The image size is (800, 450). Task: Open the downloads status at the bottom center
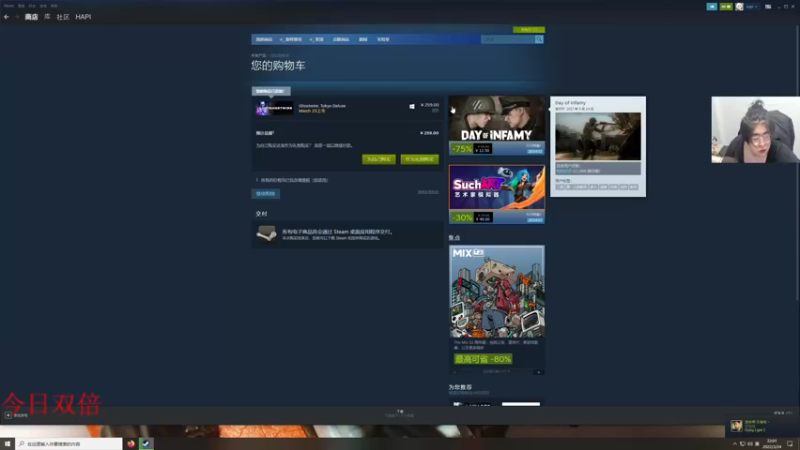[400, 414]
